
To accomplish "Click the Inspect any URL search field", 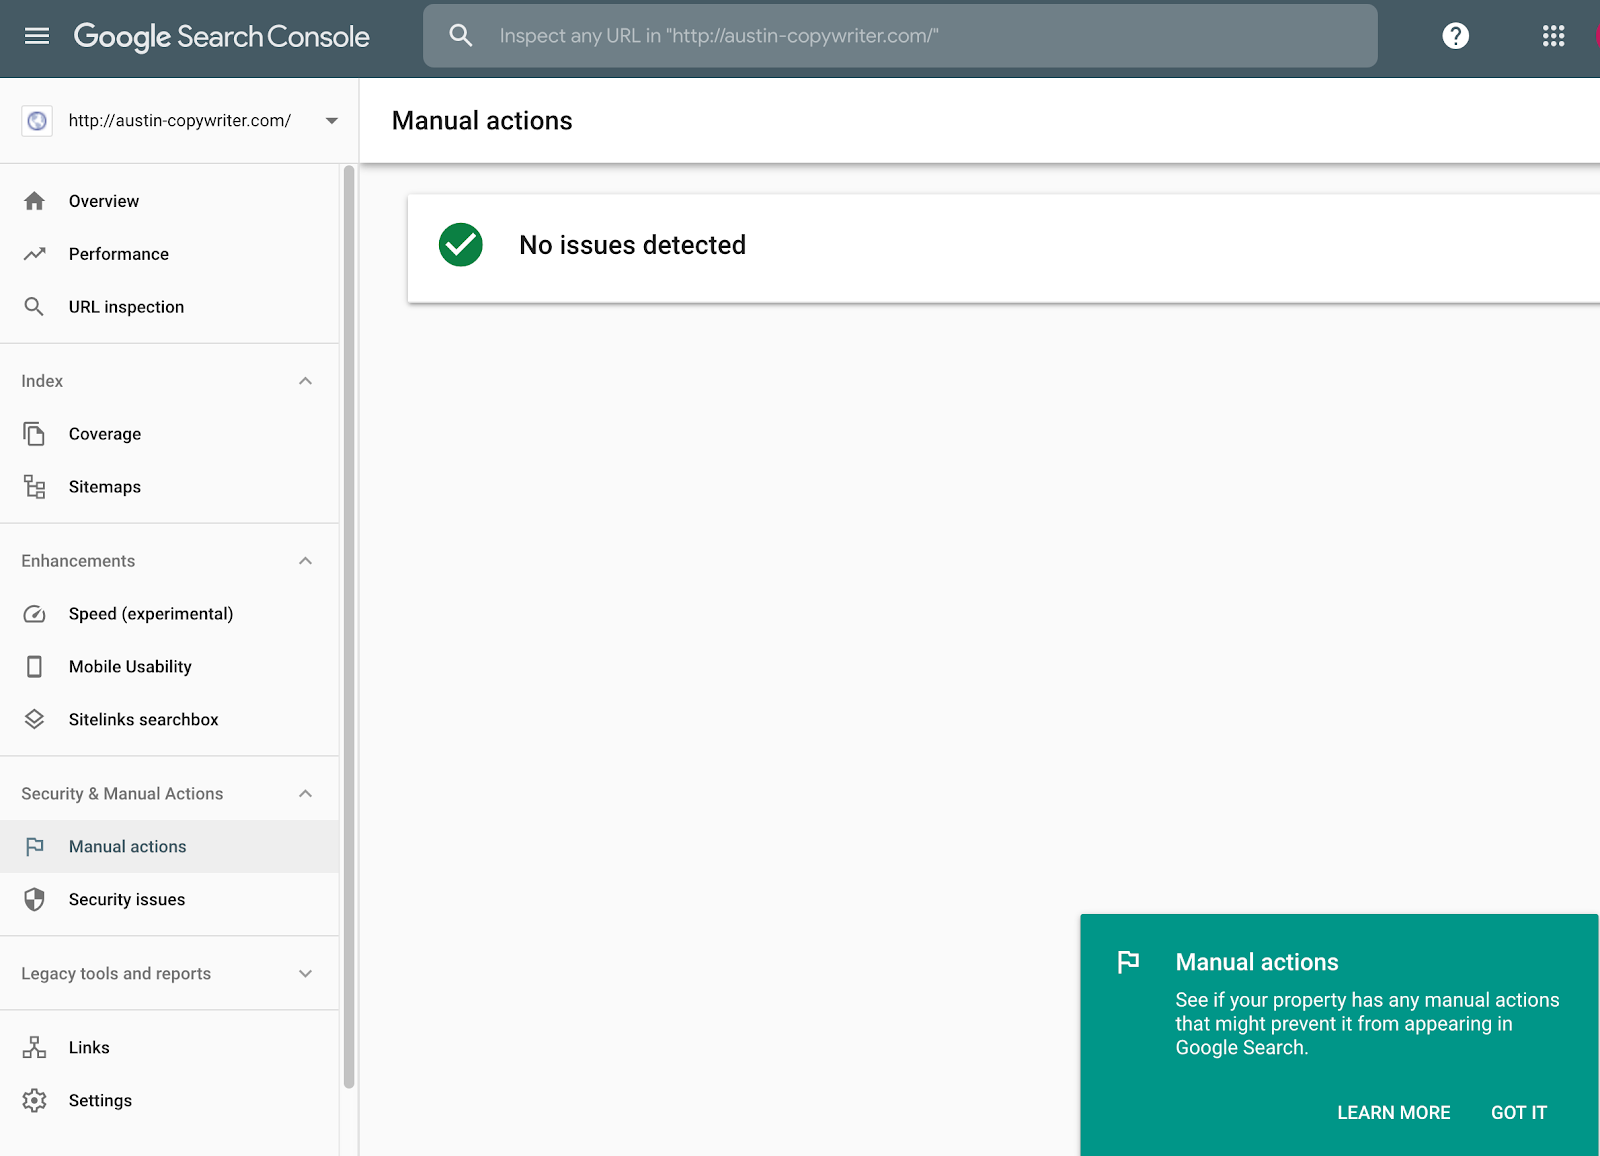I will click(x=900, y=36).
